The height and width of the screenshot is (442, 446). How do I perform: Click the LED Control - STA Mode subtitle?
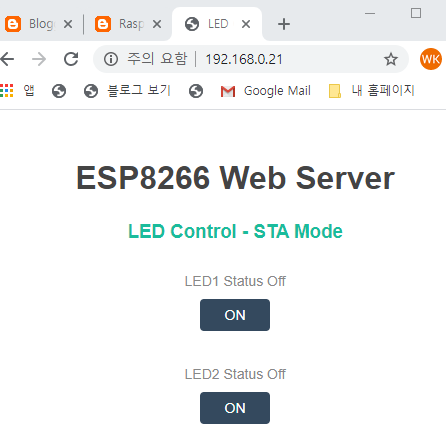235,231
